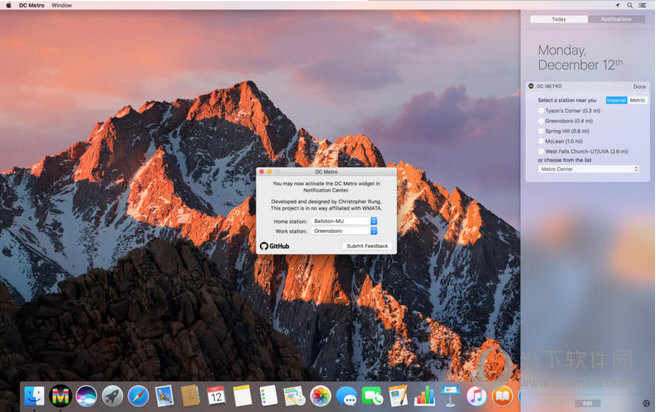This screenshot has height=412, width=656.
Task: Open the Notes icon in Dock
Action: click(x=242, y=396)
